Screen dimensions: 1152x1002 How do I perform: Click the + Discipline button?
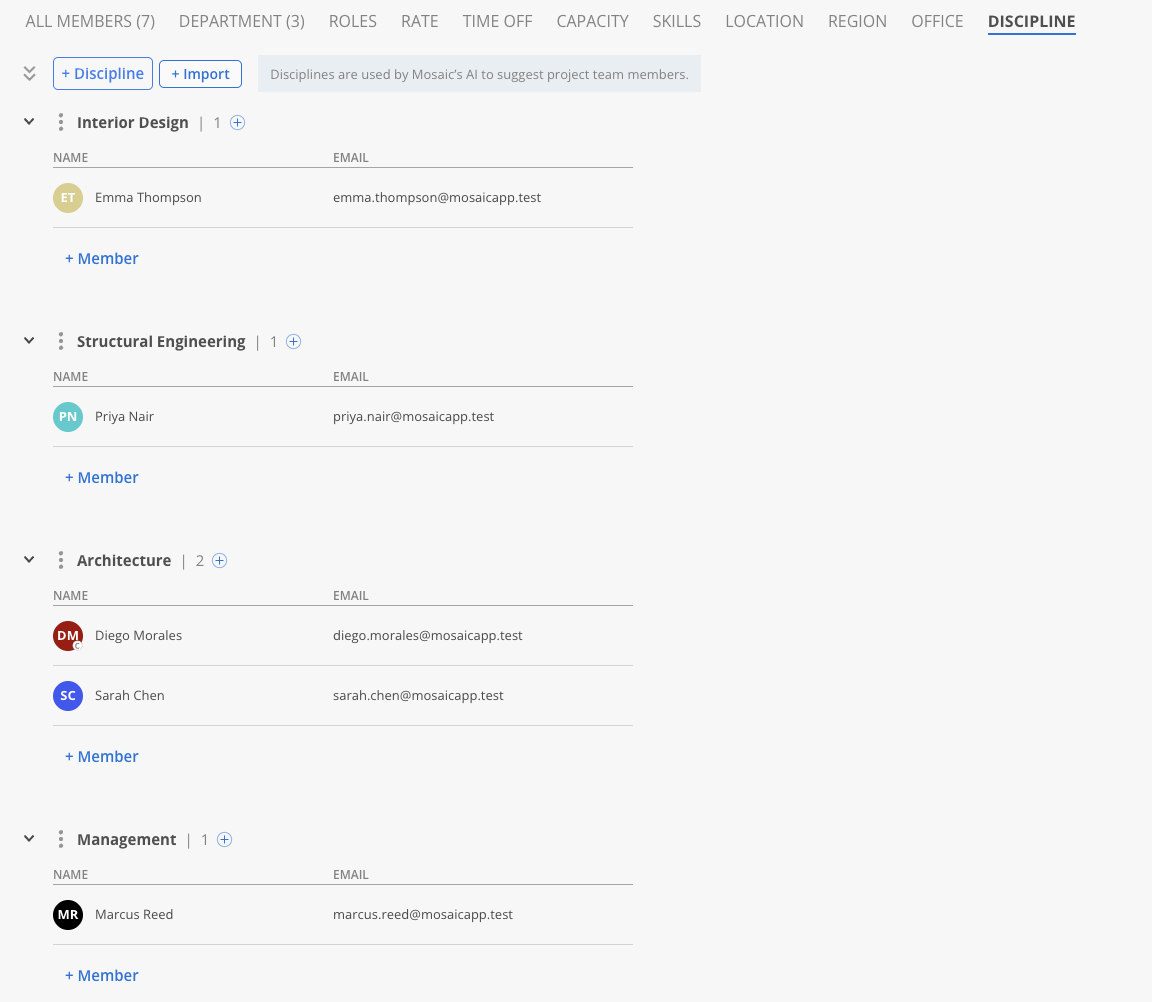click(103, 73)
